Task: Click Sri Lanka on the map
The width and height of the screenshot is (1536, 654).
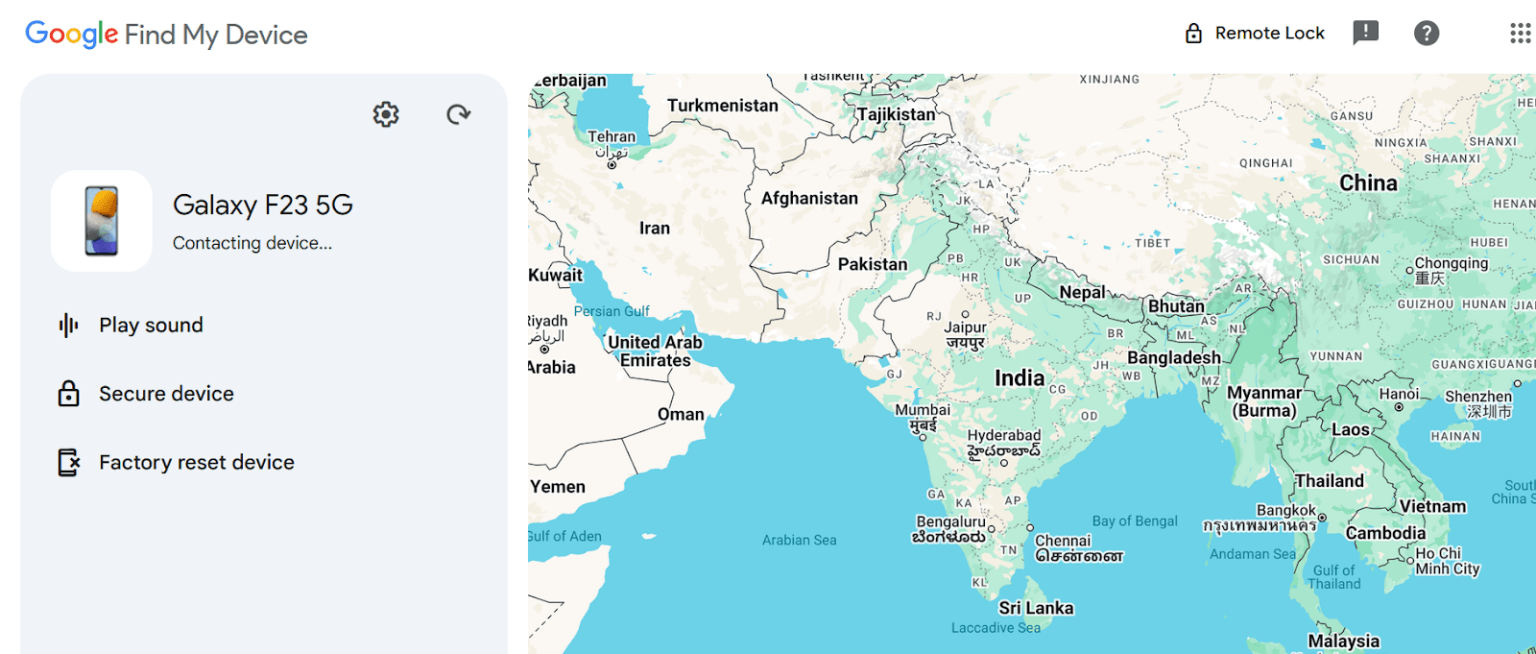Action: point(1036,607)
